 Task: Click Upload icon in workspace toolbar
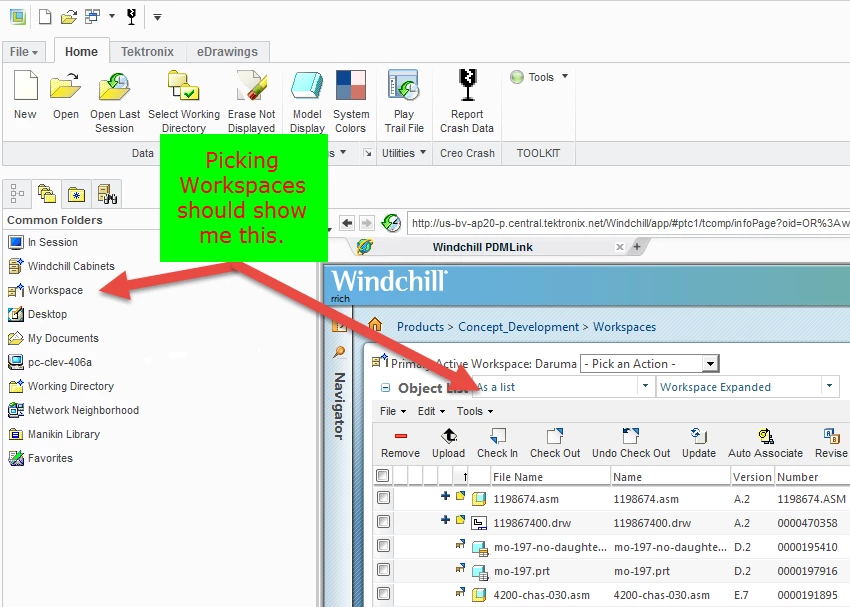[x=449, y=436]
